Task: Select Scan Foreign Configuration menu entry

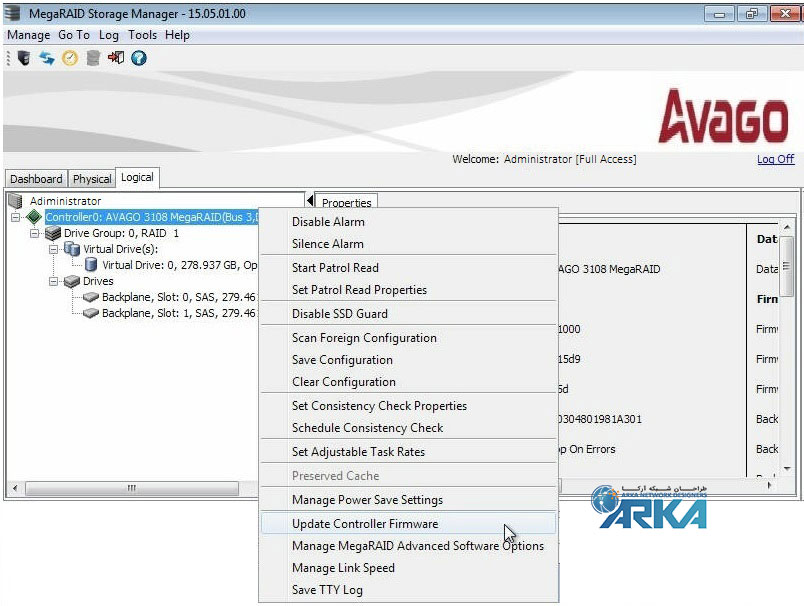Action: 365,338
